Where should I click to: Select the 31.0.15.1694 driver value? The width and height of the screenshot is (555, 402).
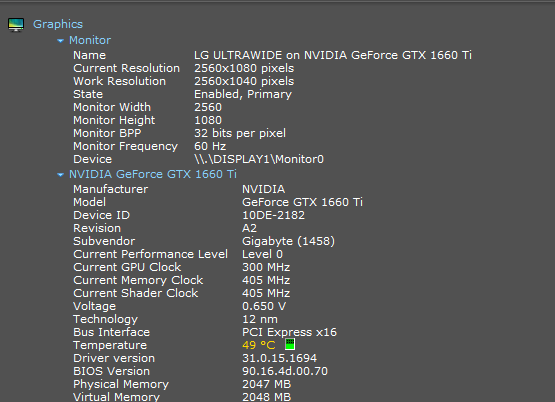[x=279, y=358]
